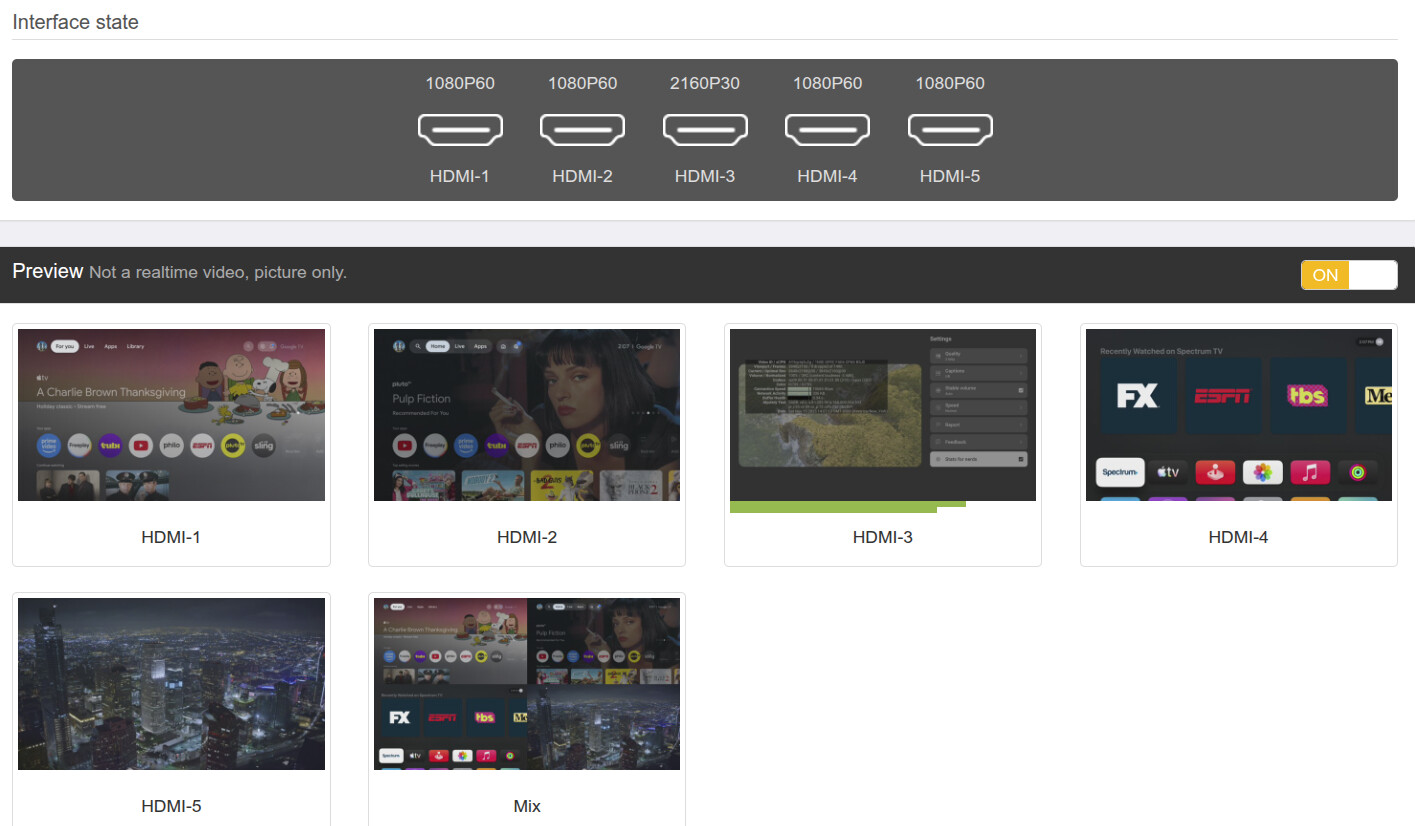Click the HDMI-3 caption under preview
Viewport: 1415px width, 826px height.
[x=882, y=537]
